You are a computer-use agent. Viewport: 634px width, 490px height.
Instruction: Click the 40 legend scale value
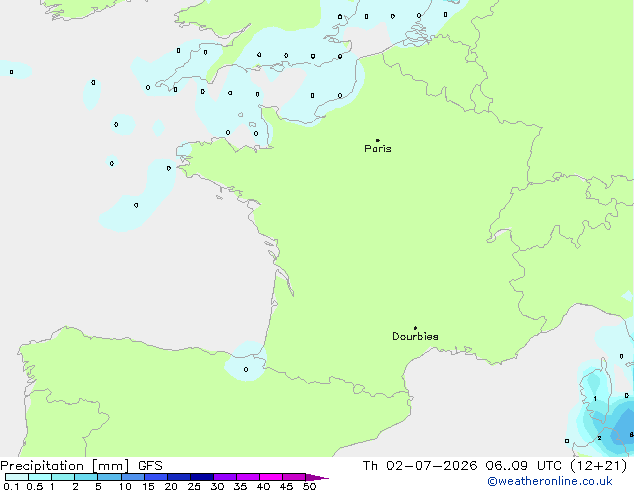(263, 486)
